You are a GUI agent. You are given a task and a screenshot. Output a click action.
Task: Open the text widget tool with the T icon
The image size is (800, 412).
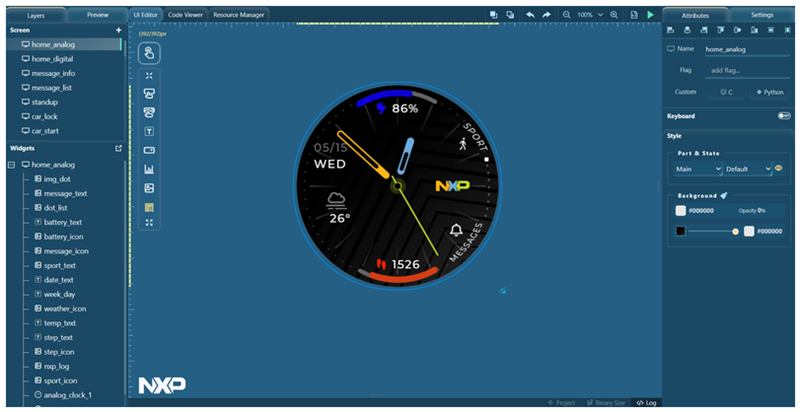click(x=149, y=132)
